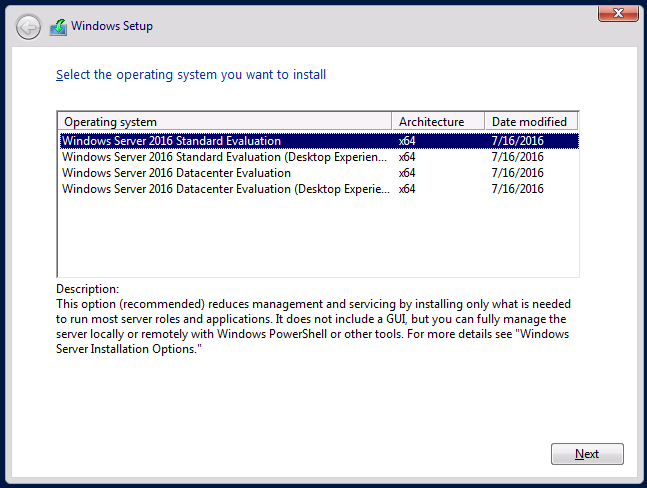The width and height of the screenshot is (647, 488).
Task: Click the 'Select the operating system' heading
Action: 191,75
